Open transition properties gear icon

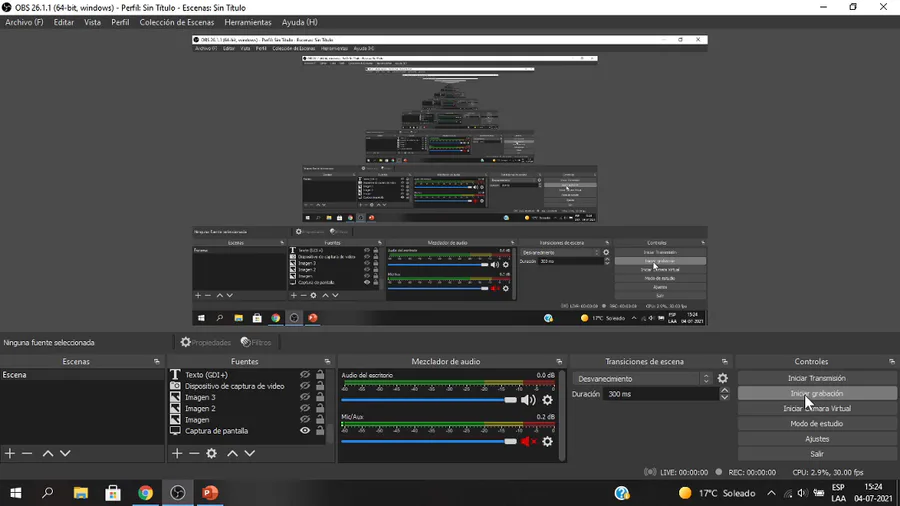723,379
